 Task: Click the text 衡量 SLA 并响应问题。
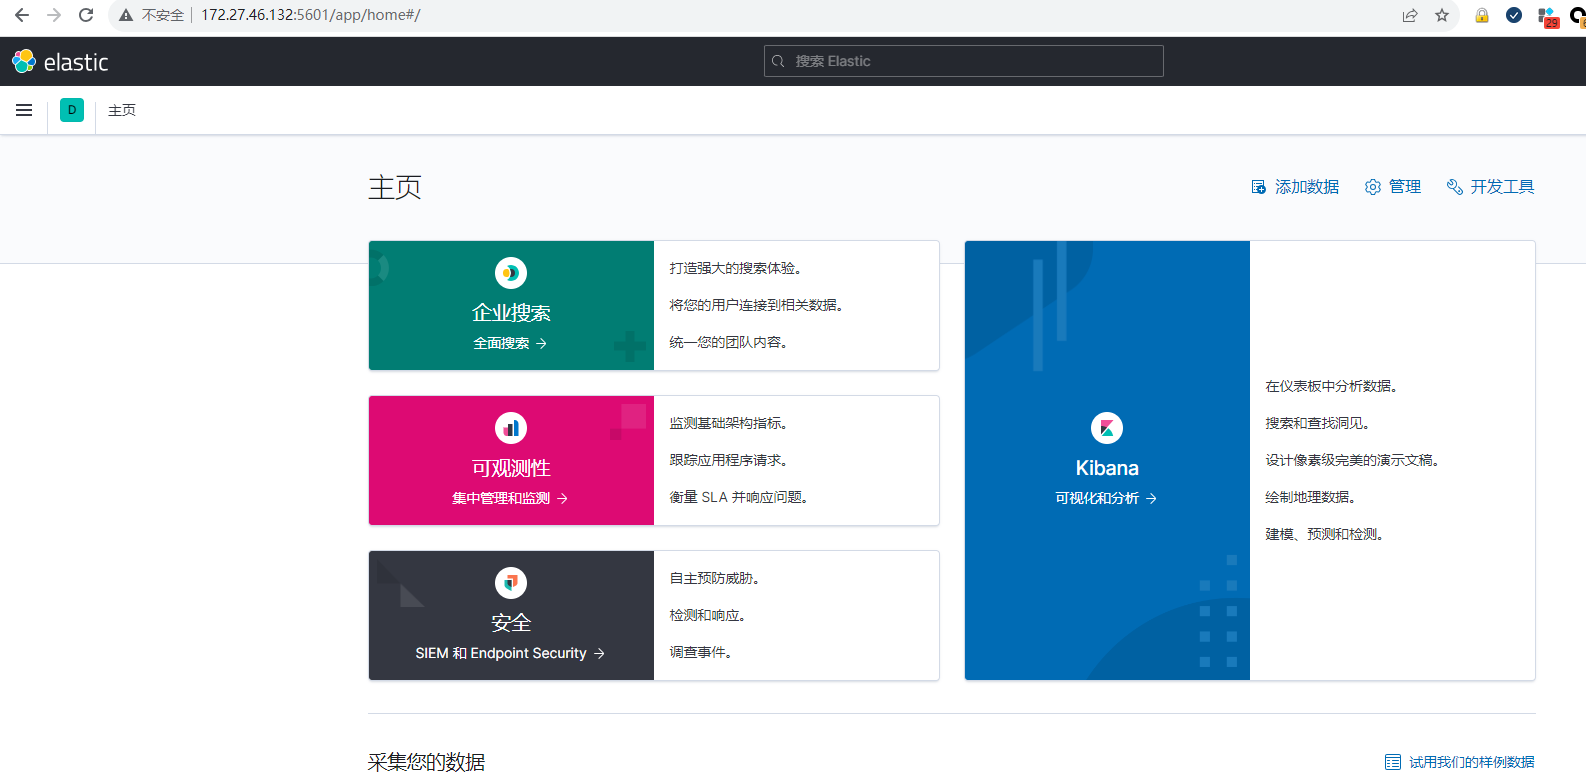tap(739, 497)
